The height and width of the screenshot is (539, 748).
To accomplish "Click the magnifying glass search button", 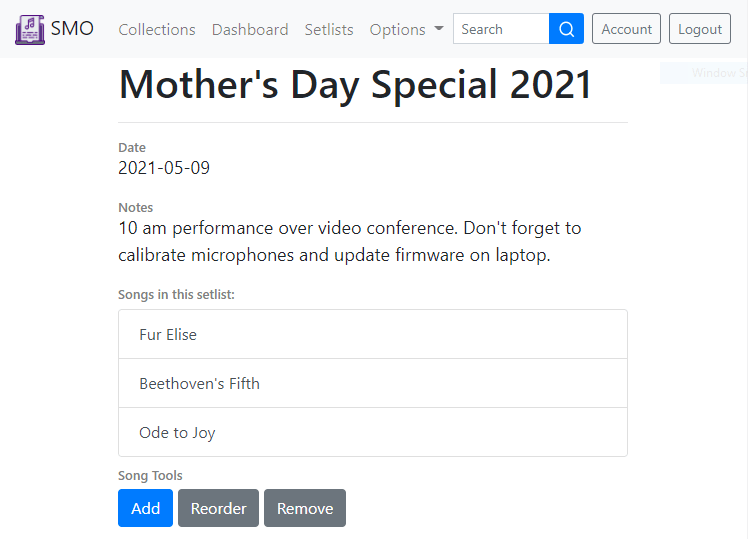I will 566,29.
